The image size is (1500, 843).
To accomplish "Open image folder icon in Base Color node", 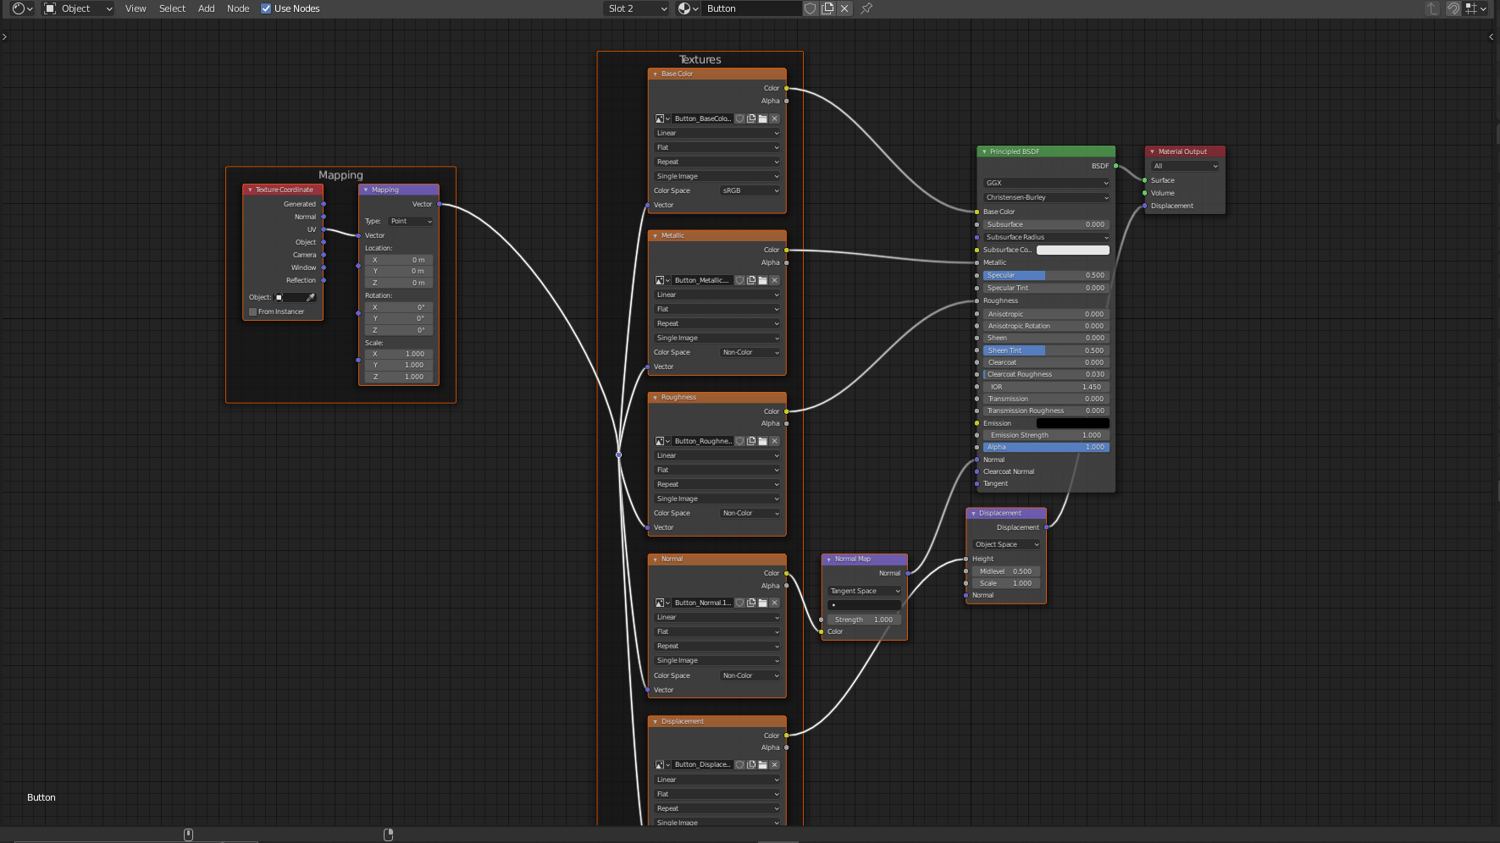I will [x=763, y=119].
